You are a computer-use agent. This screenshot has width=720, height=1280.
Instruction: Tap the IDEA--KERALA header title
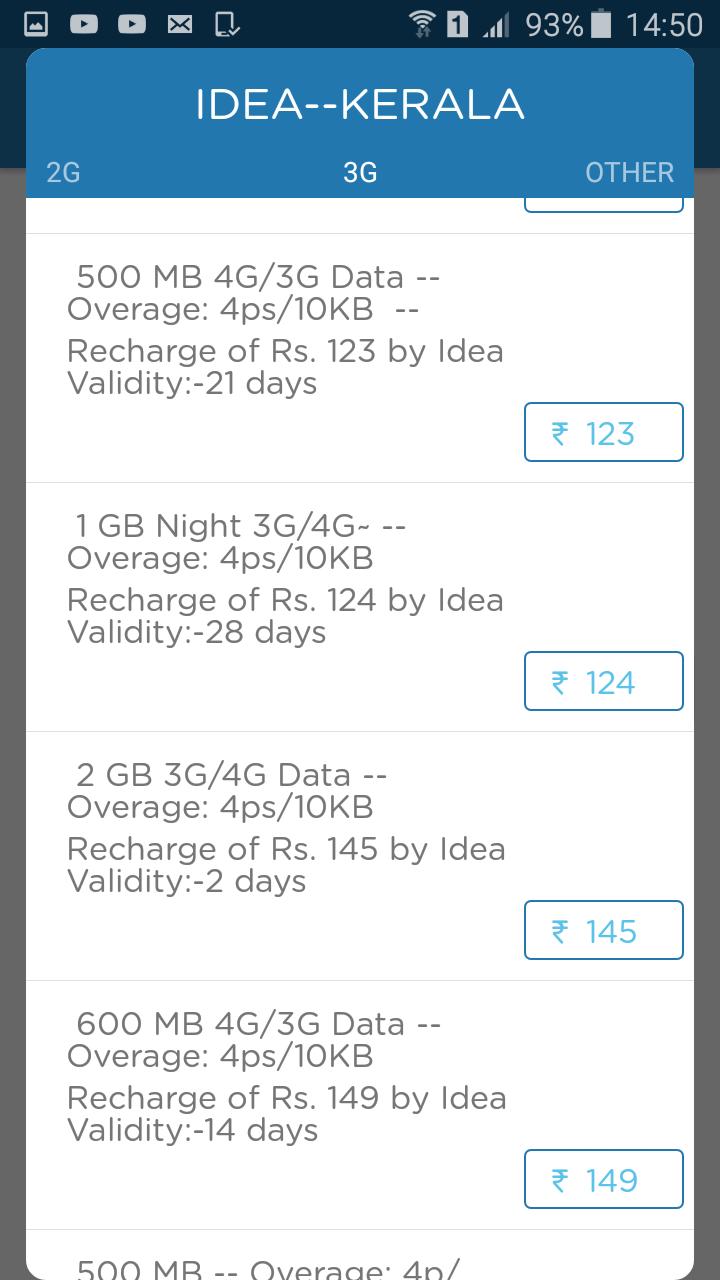coord(360,105)
